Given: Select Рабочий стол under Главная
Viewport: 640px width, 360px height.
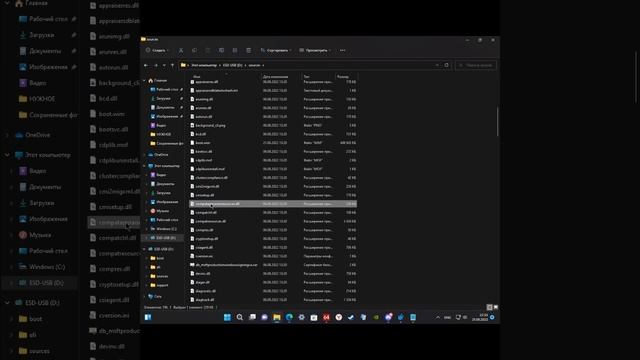Looking at the screenshot, I should [164, 89].
